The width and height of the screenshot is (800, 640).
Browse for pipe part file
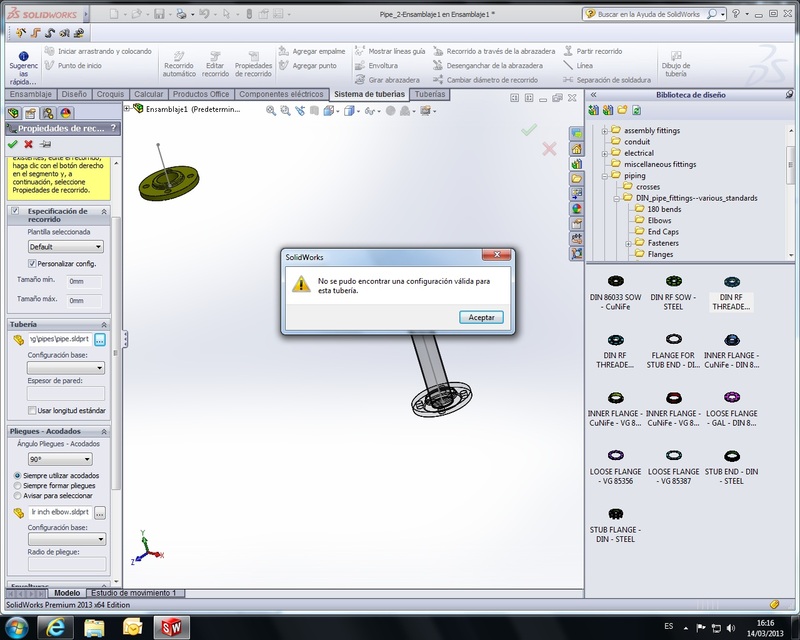point(100,339)
